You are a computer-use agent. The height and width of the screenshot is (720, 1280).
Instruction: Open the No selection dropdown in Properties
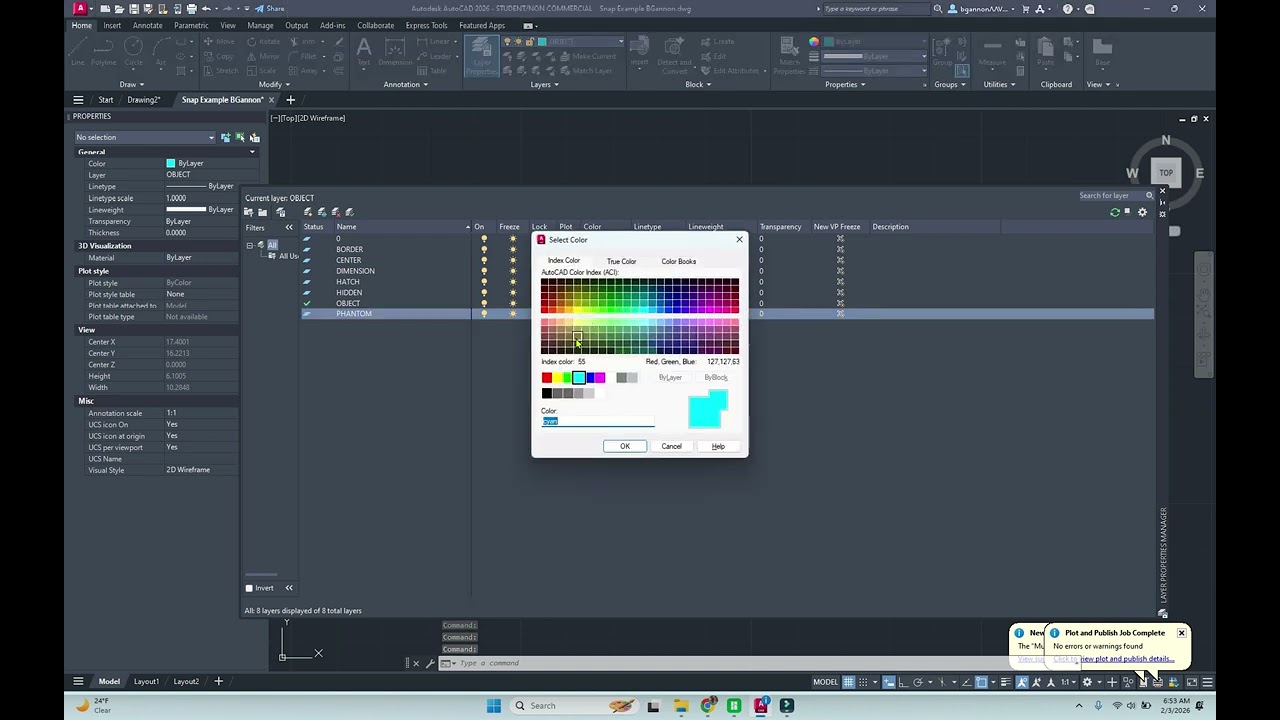(145, 138)
